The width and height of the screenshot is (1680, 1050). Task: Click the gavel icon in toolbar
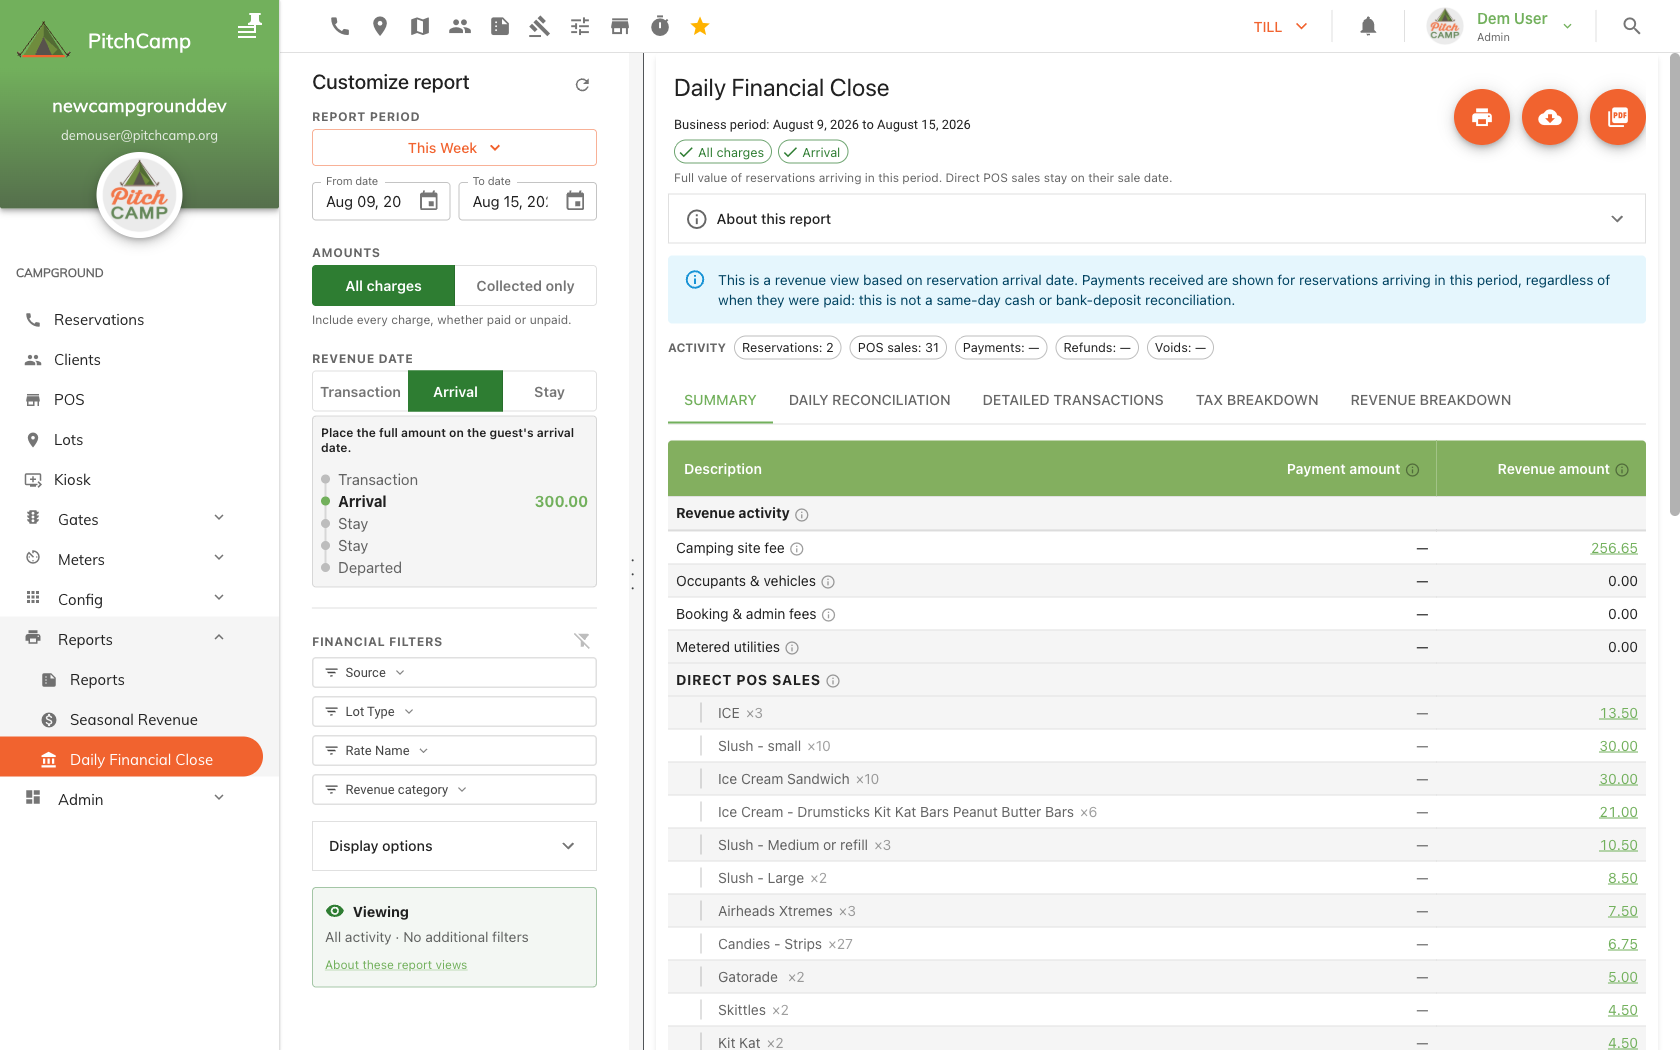(540, 26)
